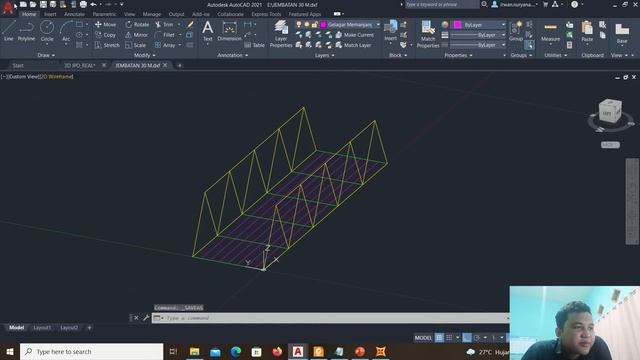Click the Group tool
Image resolution: width=640 pixels, height=360 pixels.
pyautogui.click(x=516, y=31)
